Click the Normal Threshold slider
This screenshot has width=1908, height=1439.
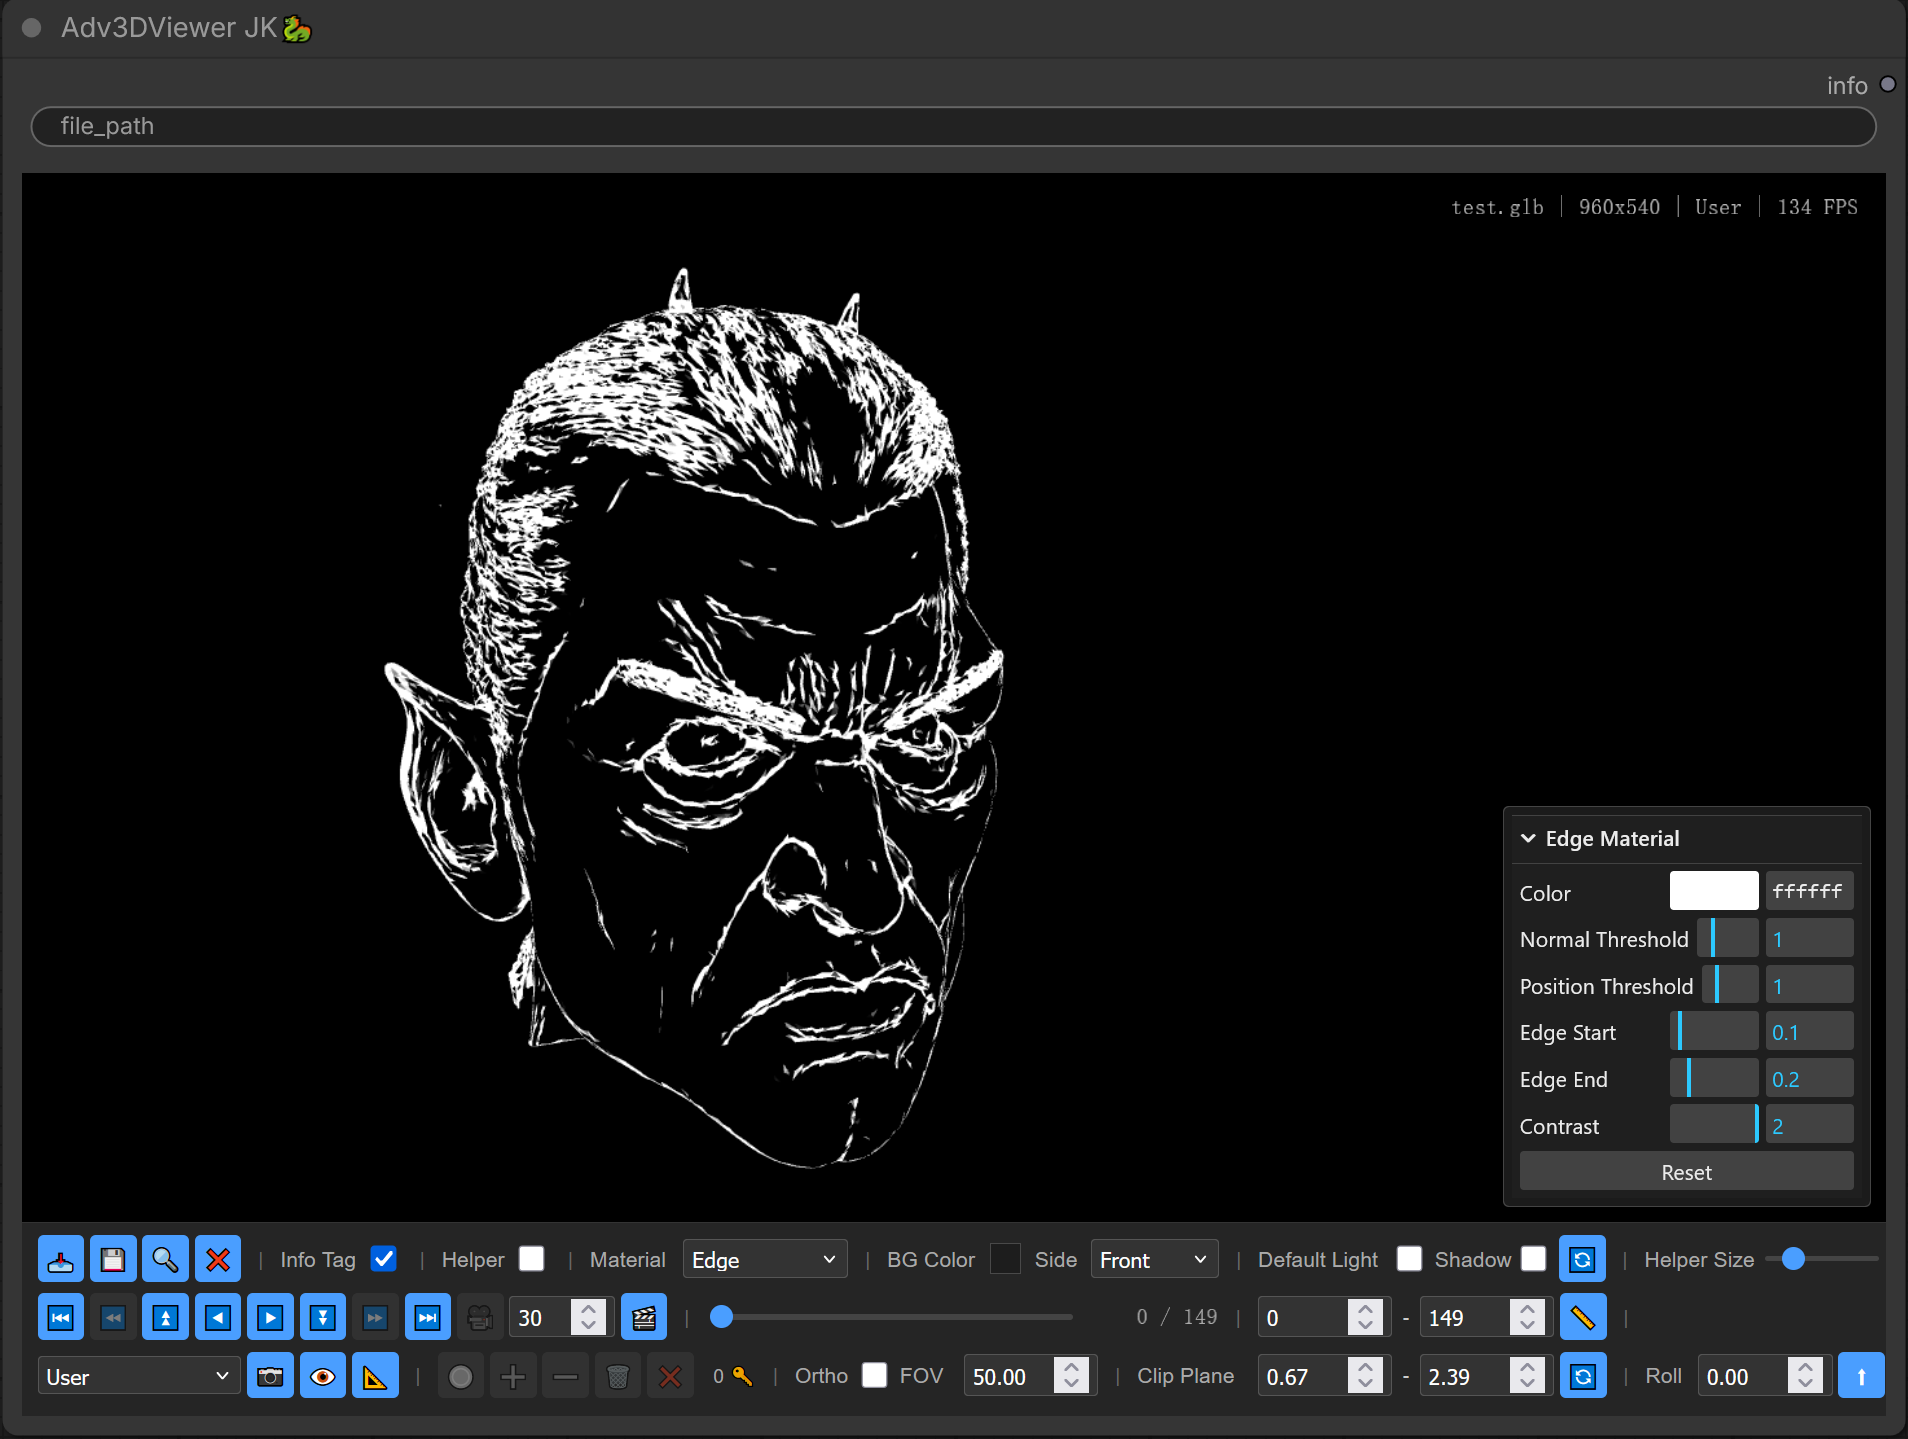coord(1728,938)
